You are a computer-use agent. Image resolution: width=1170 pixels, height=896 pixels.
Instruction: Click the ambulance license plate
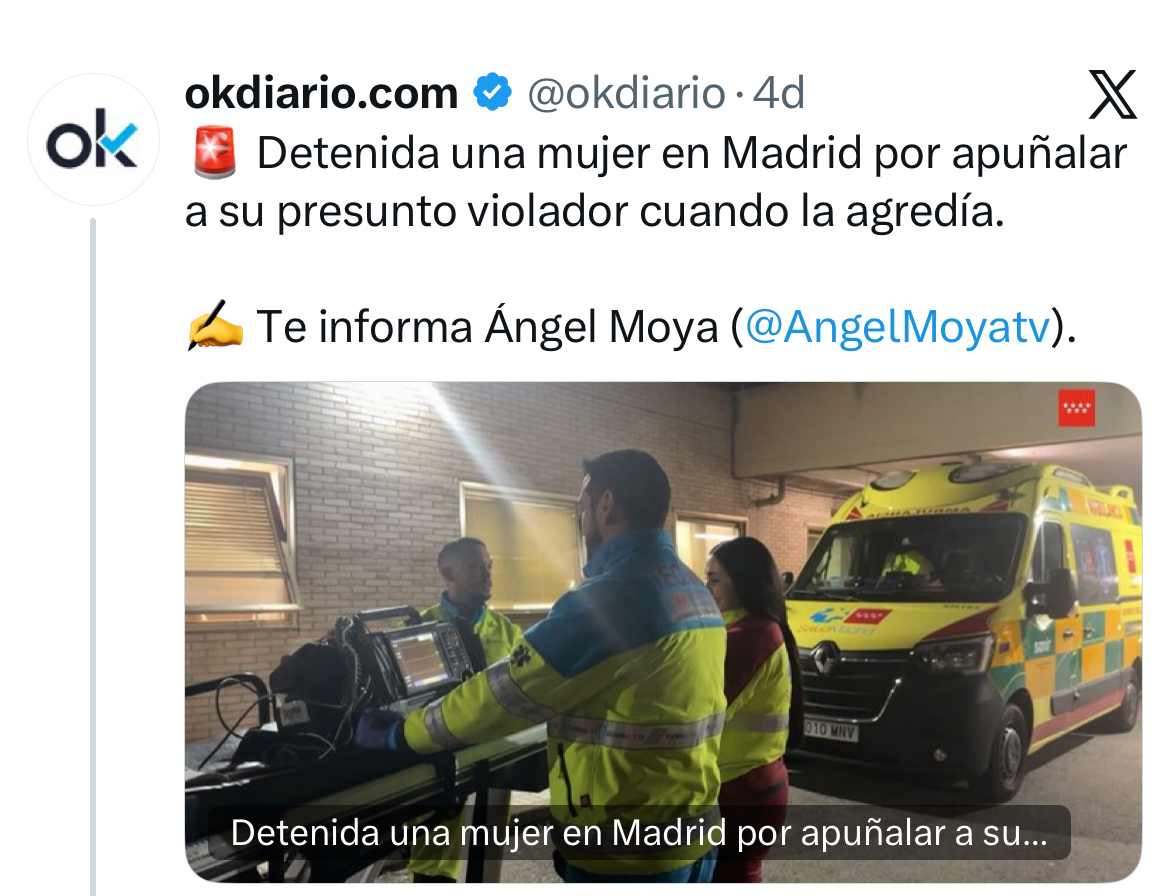[x=830, y=730]
